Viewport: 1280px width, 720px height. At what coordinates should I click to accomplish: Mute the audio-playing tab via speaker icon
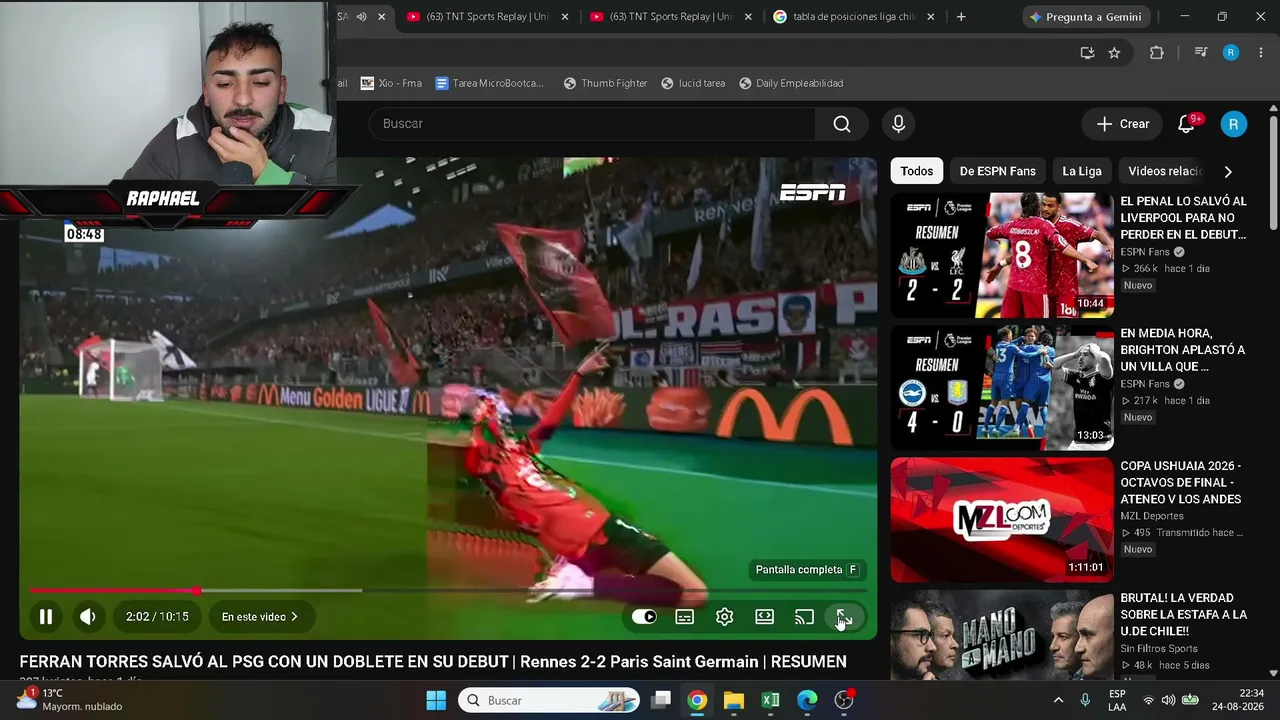pos(361,17)
